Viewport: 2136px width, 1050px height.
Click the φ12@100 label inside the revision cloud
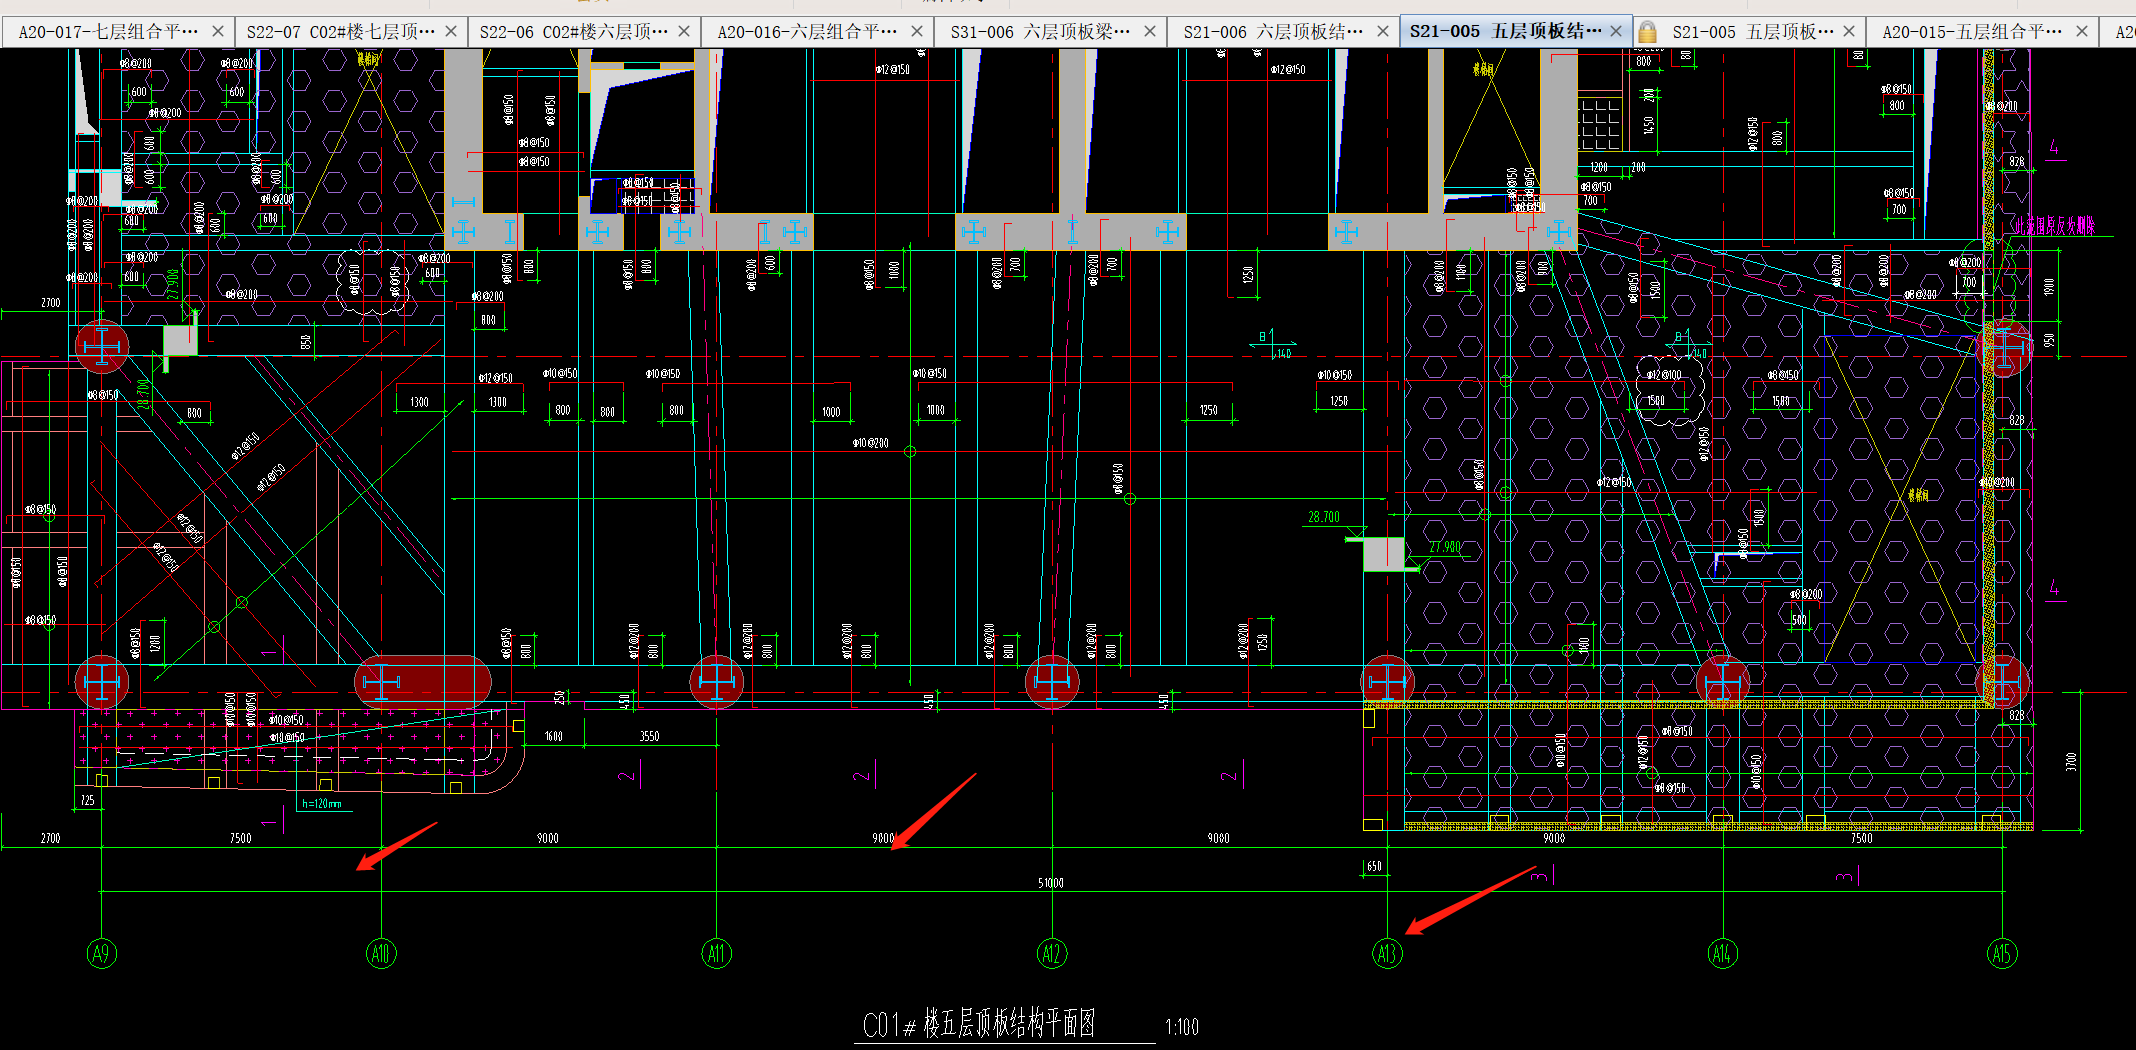coord(1665,375)
